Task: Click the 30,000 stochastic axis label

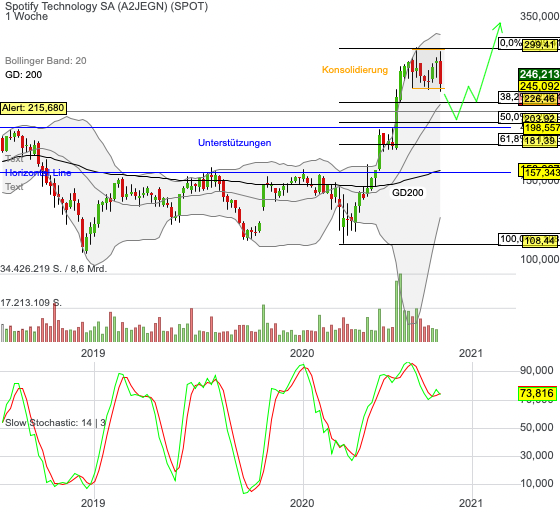Action: 537,455
